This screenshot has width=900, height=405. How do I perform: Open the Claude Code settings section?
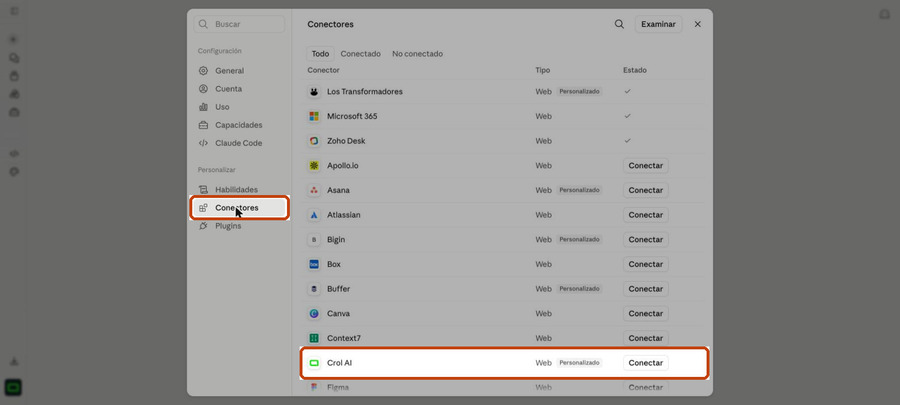pos(239,143)
